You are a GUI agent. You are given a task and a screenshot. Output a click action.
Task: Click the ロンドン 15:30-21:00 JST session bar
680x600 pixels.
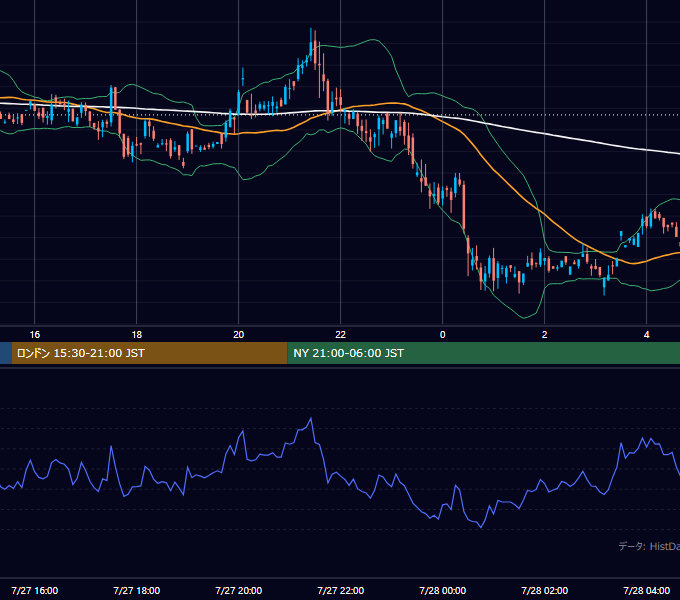[x=149, y=353]
